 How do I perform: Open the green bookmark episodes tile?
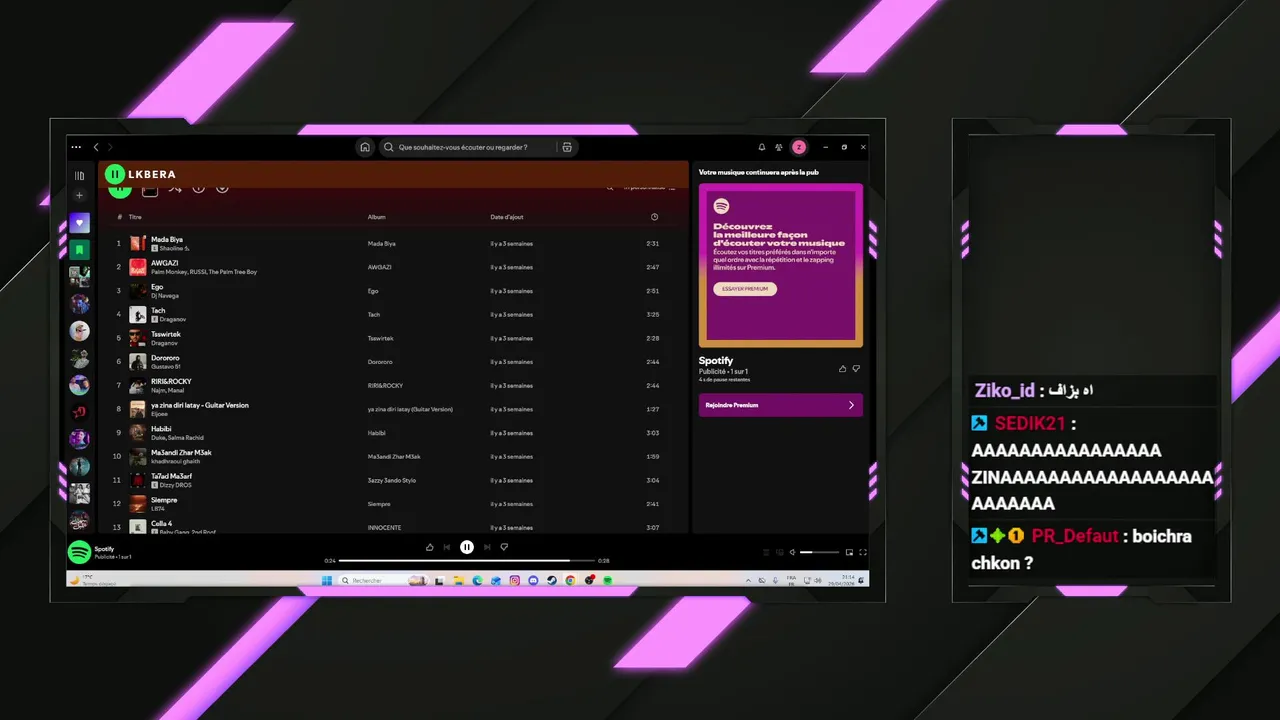click(80, 249)
